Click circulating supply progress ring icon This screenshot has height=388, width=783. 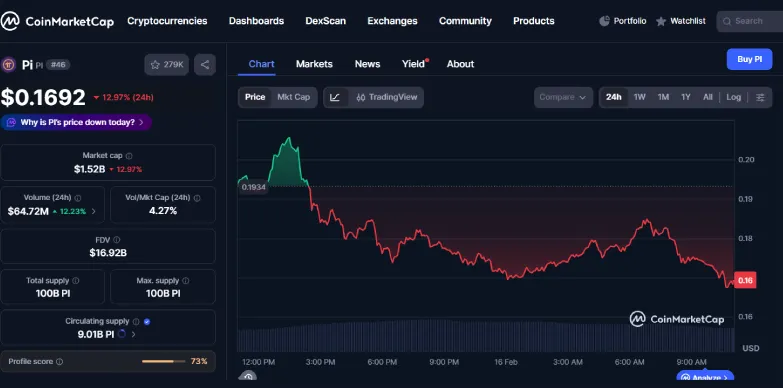[x=122, y=334]
